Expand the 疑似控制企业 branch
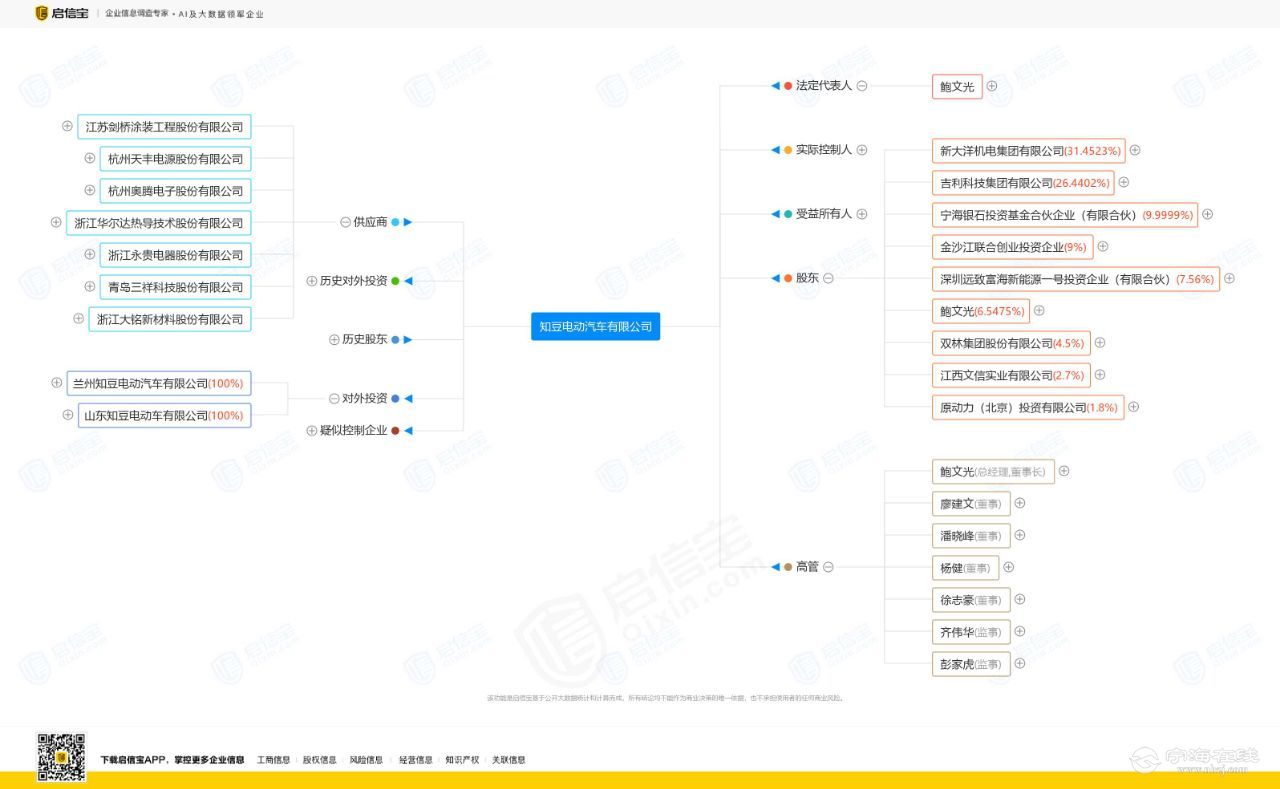Viewport: 1280px width, 789px height. click(x=312, y=431)
